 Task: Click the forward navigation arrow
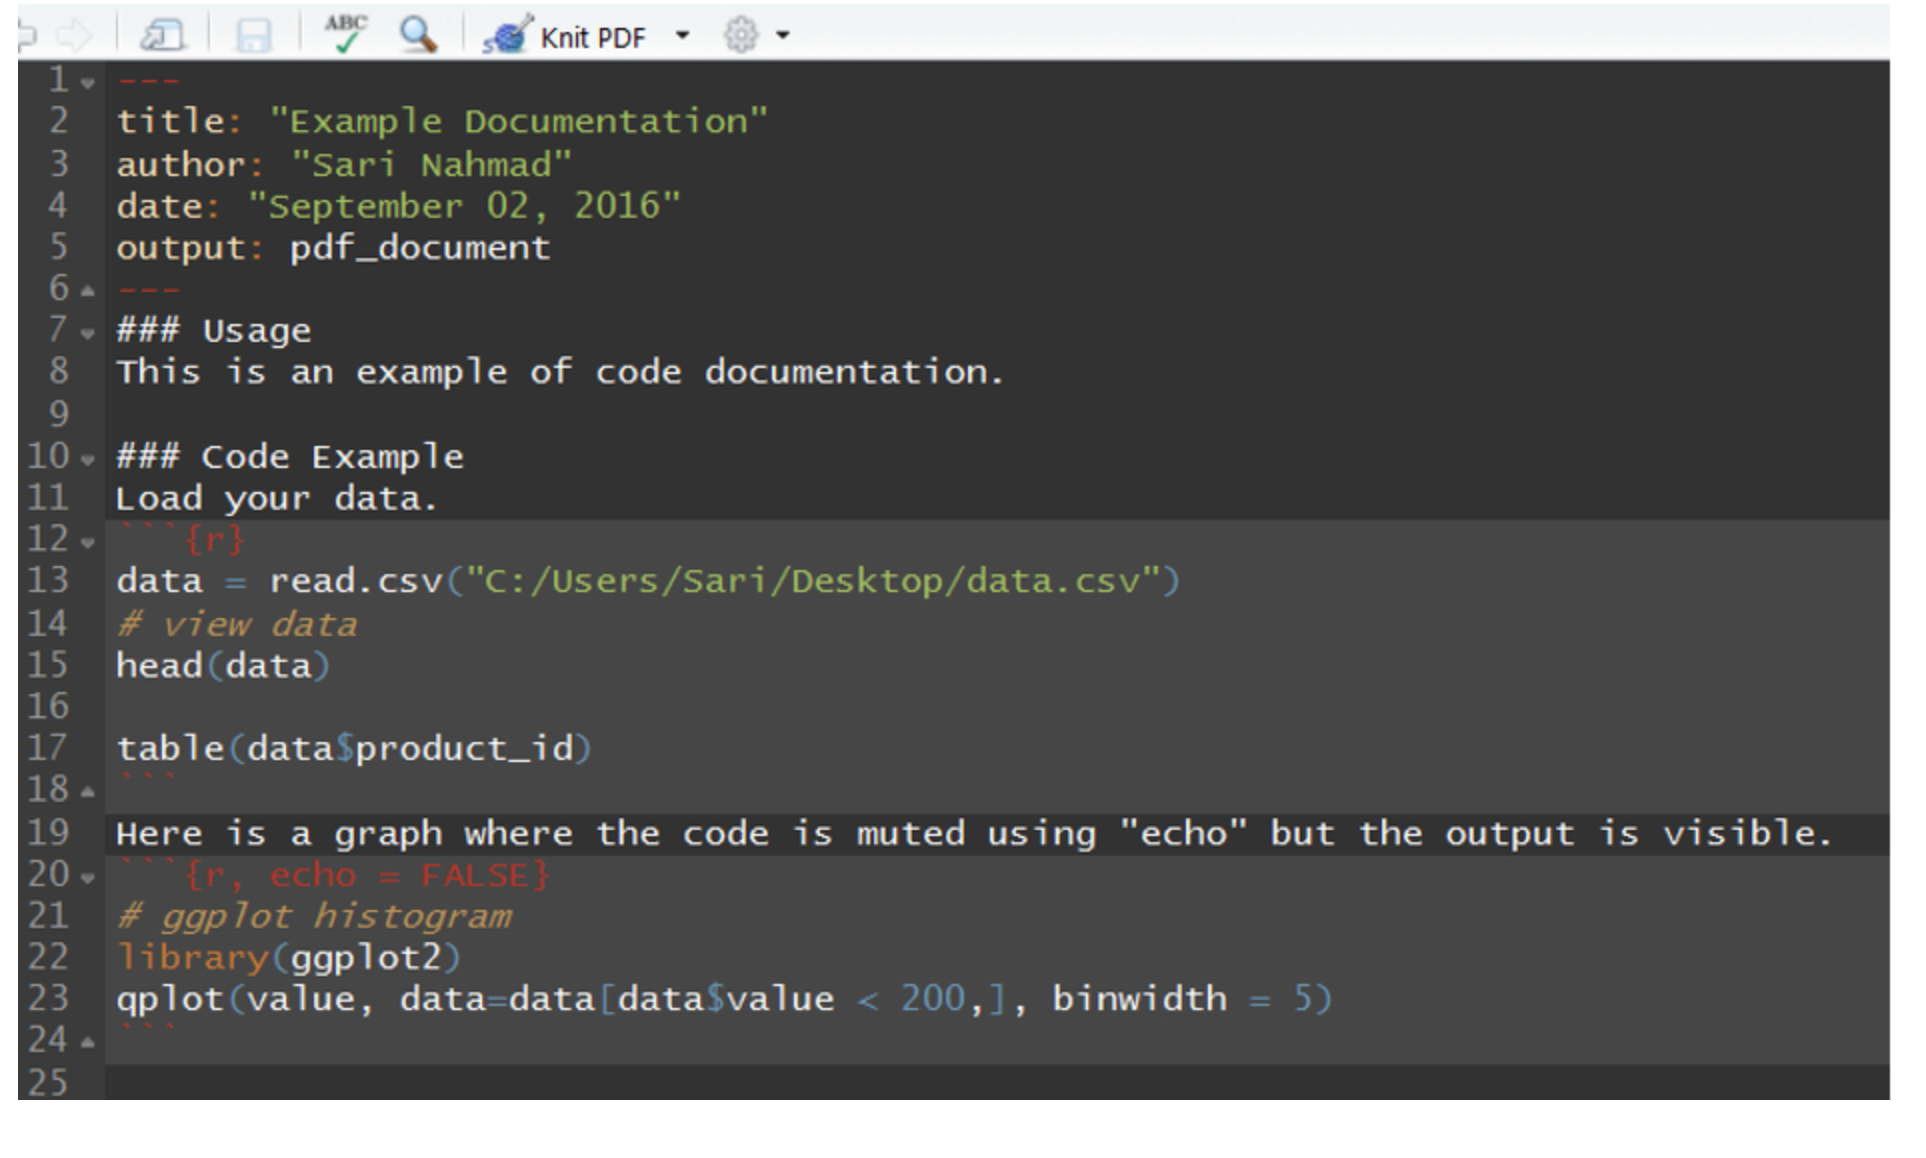(x=74, y=36)
